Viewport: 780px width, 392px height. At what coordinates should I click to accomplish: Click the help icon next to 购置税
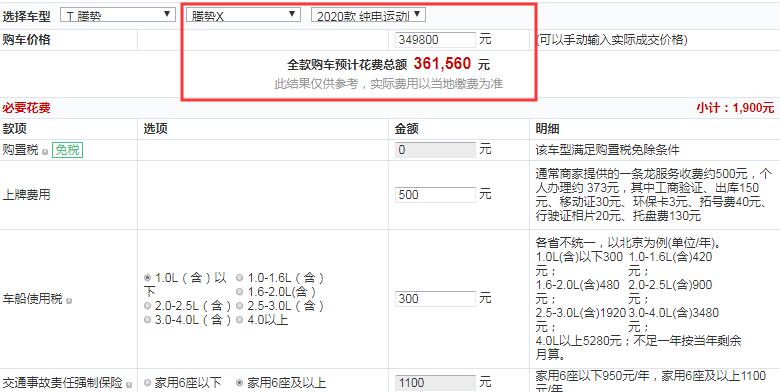pos(45,152)
